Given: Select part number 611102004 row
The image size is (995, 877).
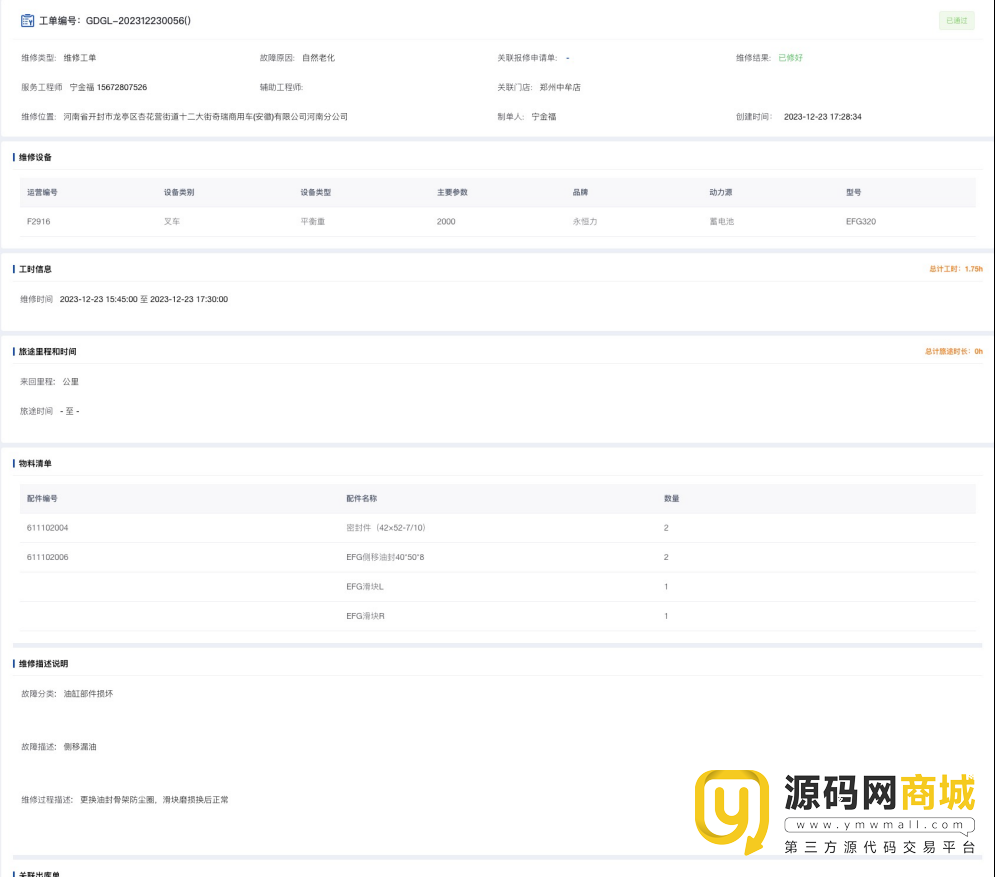Looking at the screenshot, I should [x=47, y=527].
